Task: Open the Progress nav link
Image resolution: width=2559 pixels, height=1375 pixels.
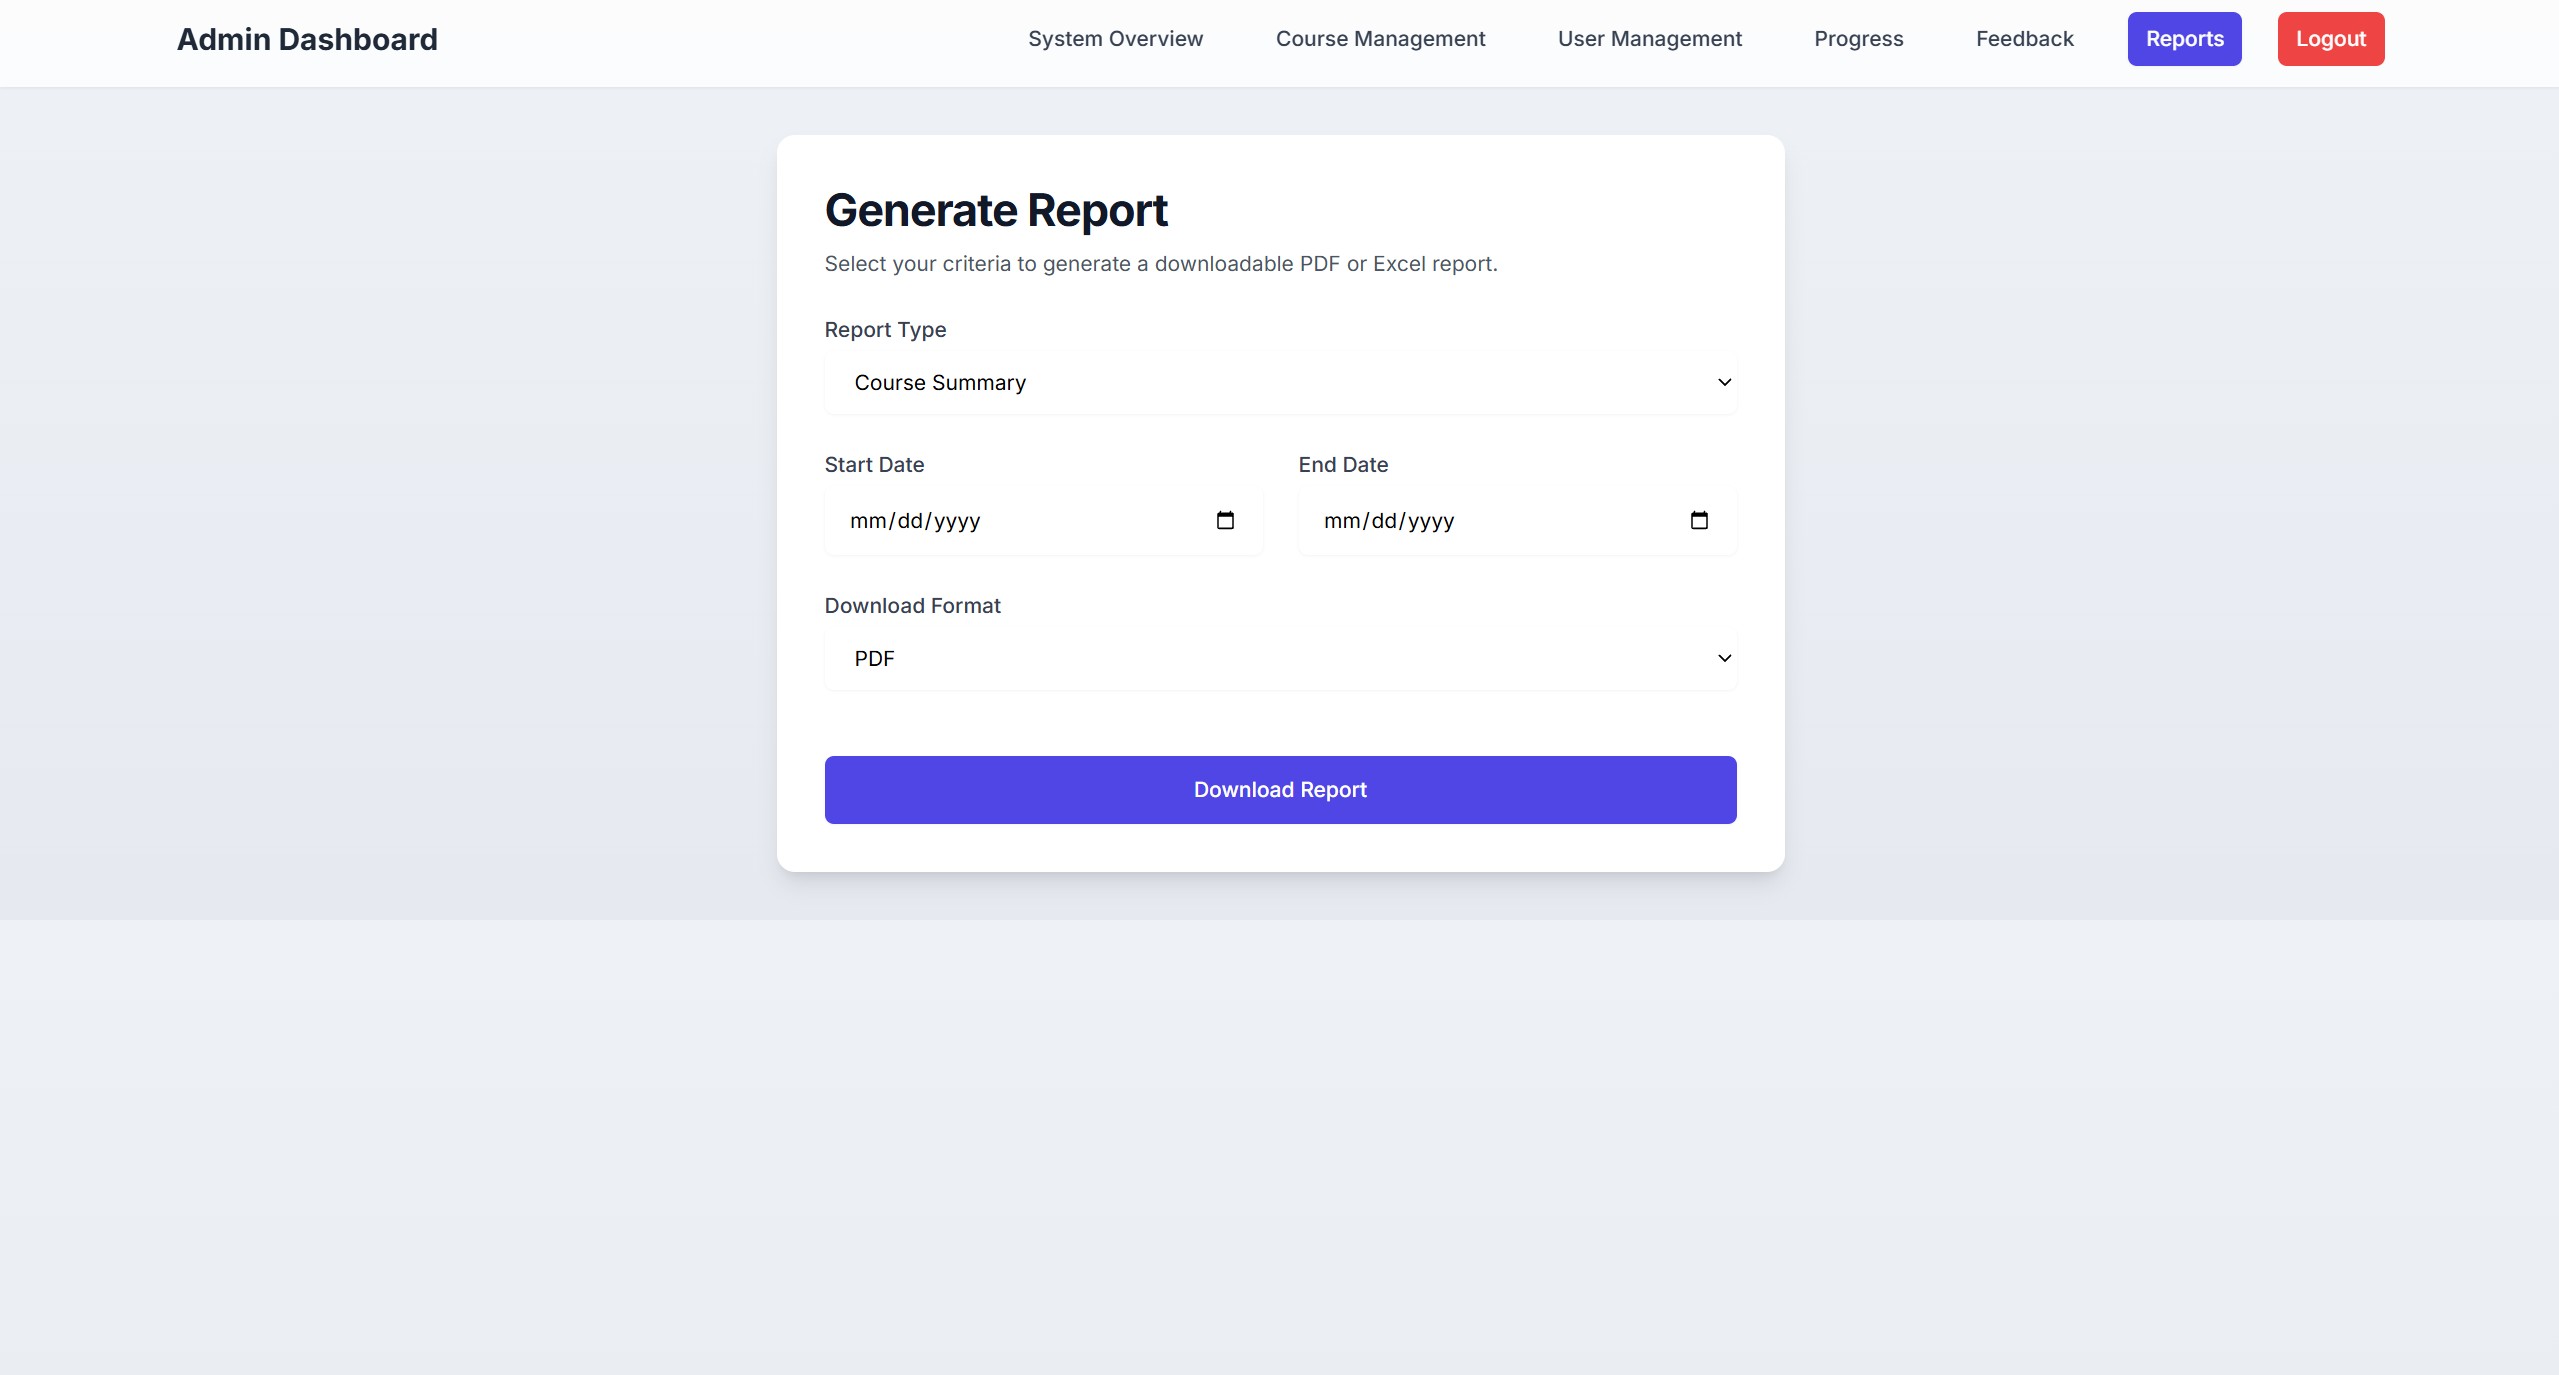Action: pyautogui.click(x=1858, y=39)
